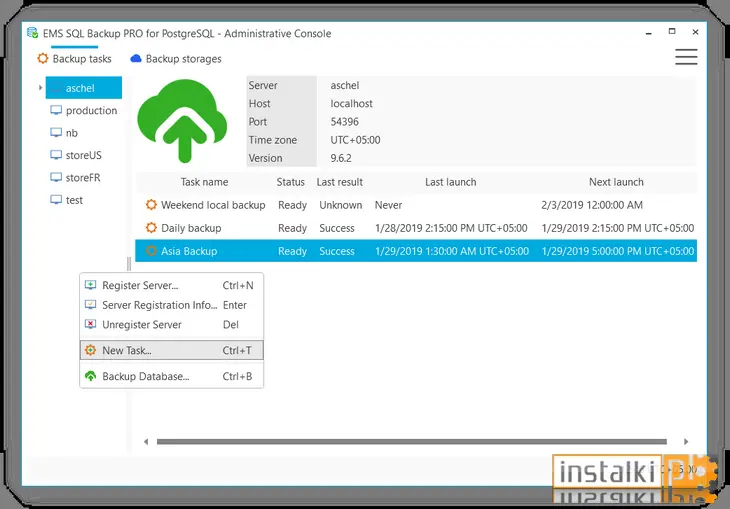
Task: Sort by Task name column
Action: point(204,182)
